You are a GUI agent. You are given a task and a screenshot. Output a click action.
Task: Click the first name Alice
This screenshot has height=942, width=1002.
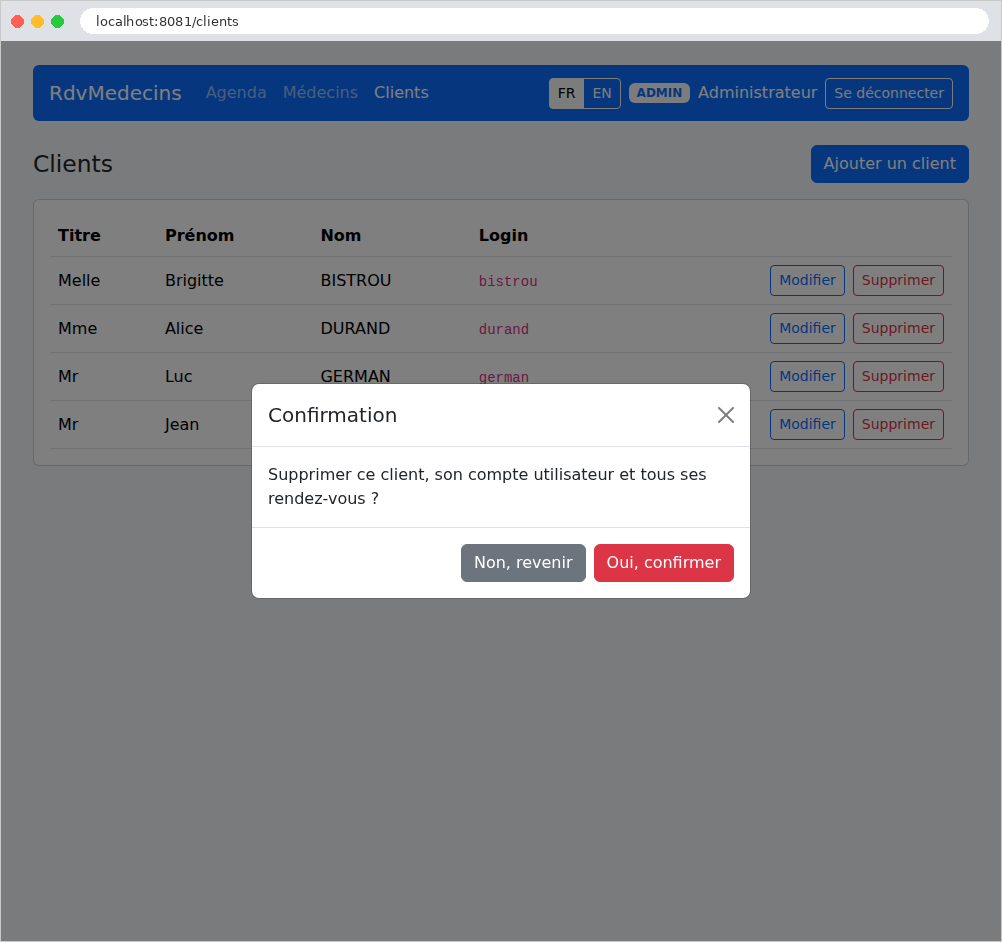[x=184, y=328]
